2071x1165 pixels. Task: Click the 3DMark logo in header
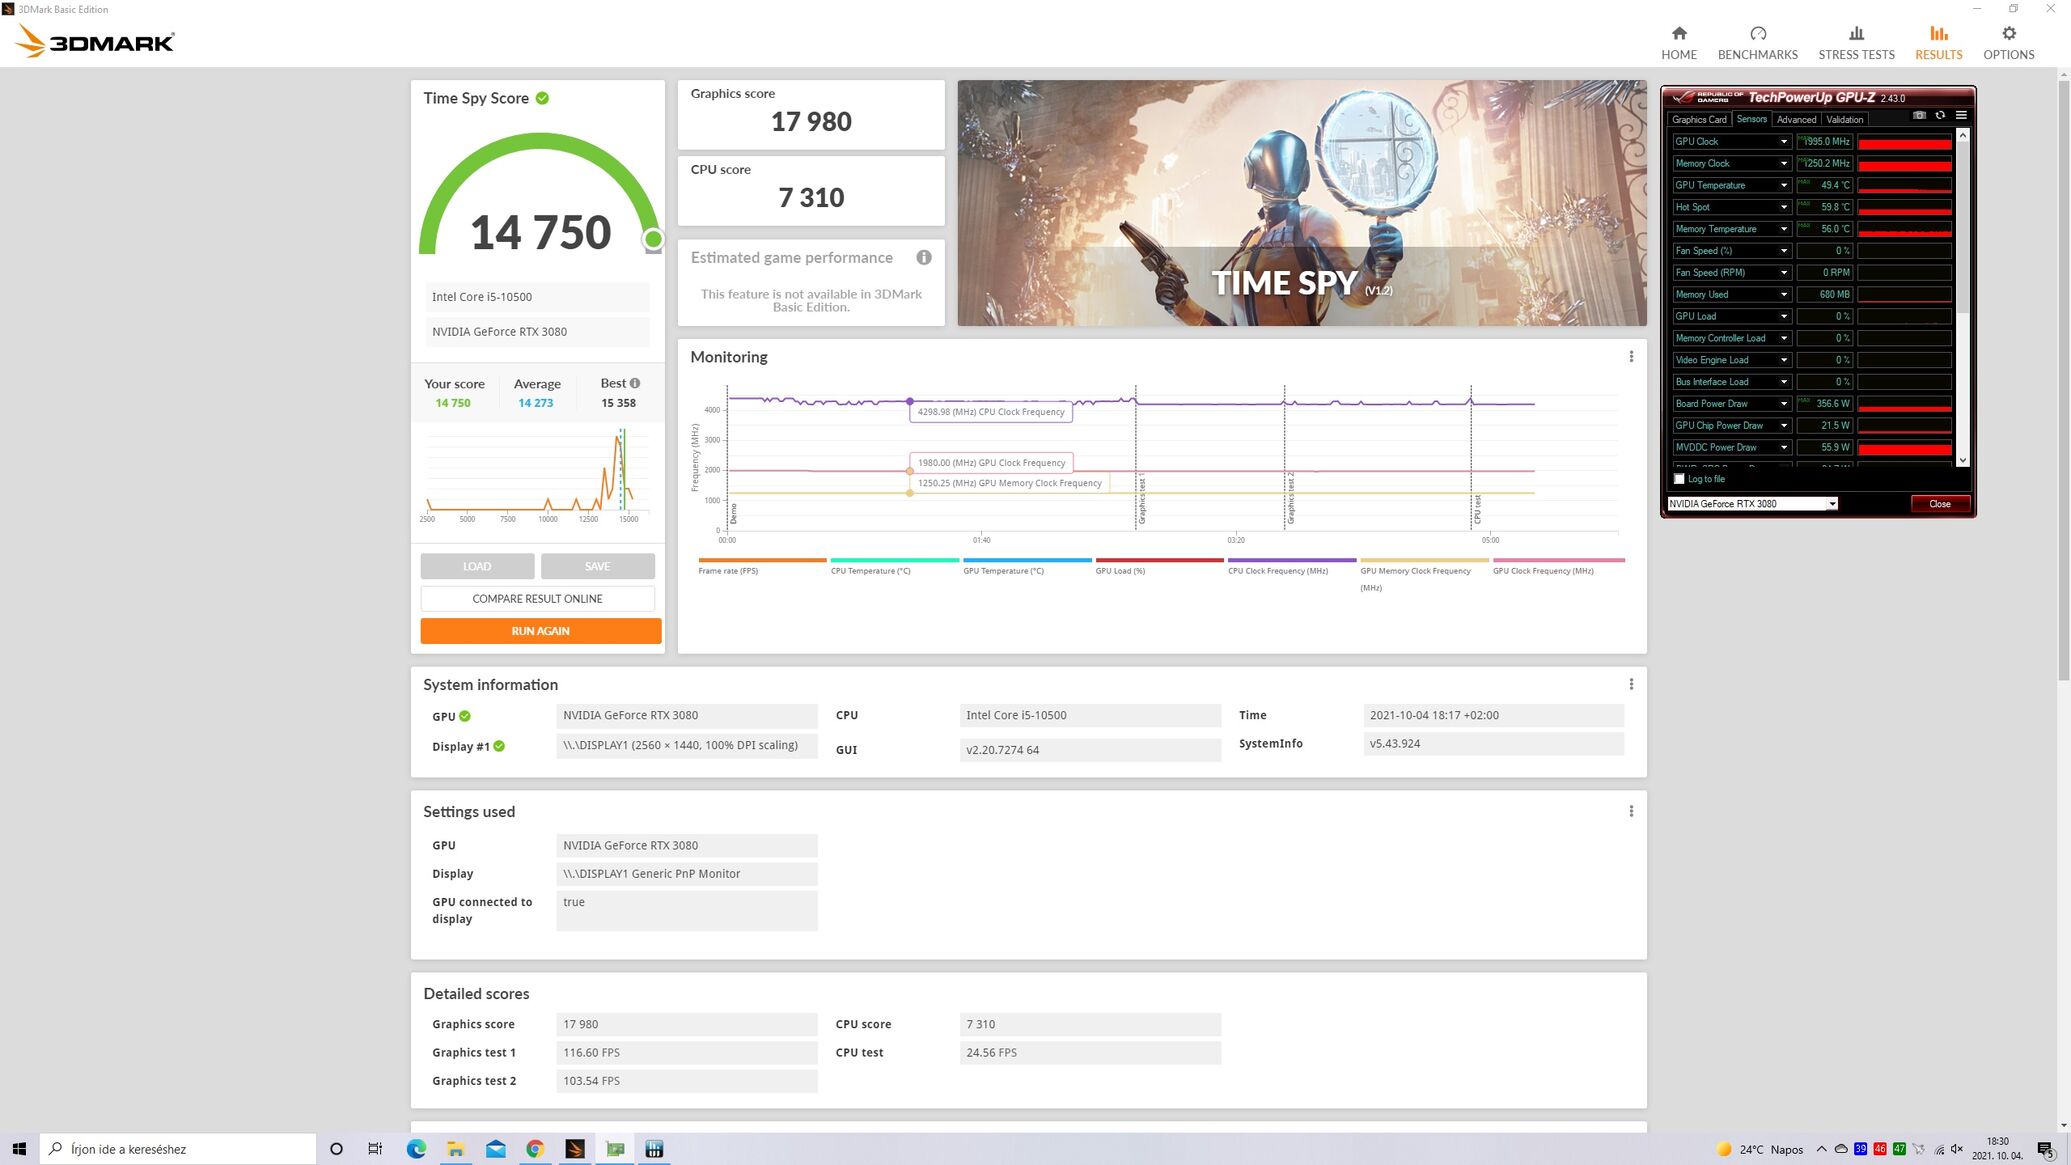[x=95, y=41]
